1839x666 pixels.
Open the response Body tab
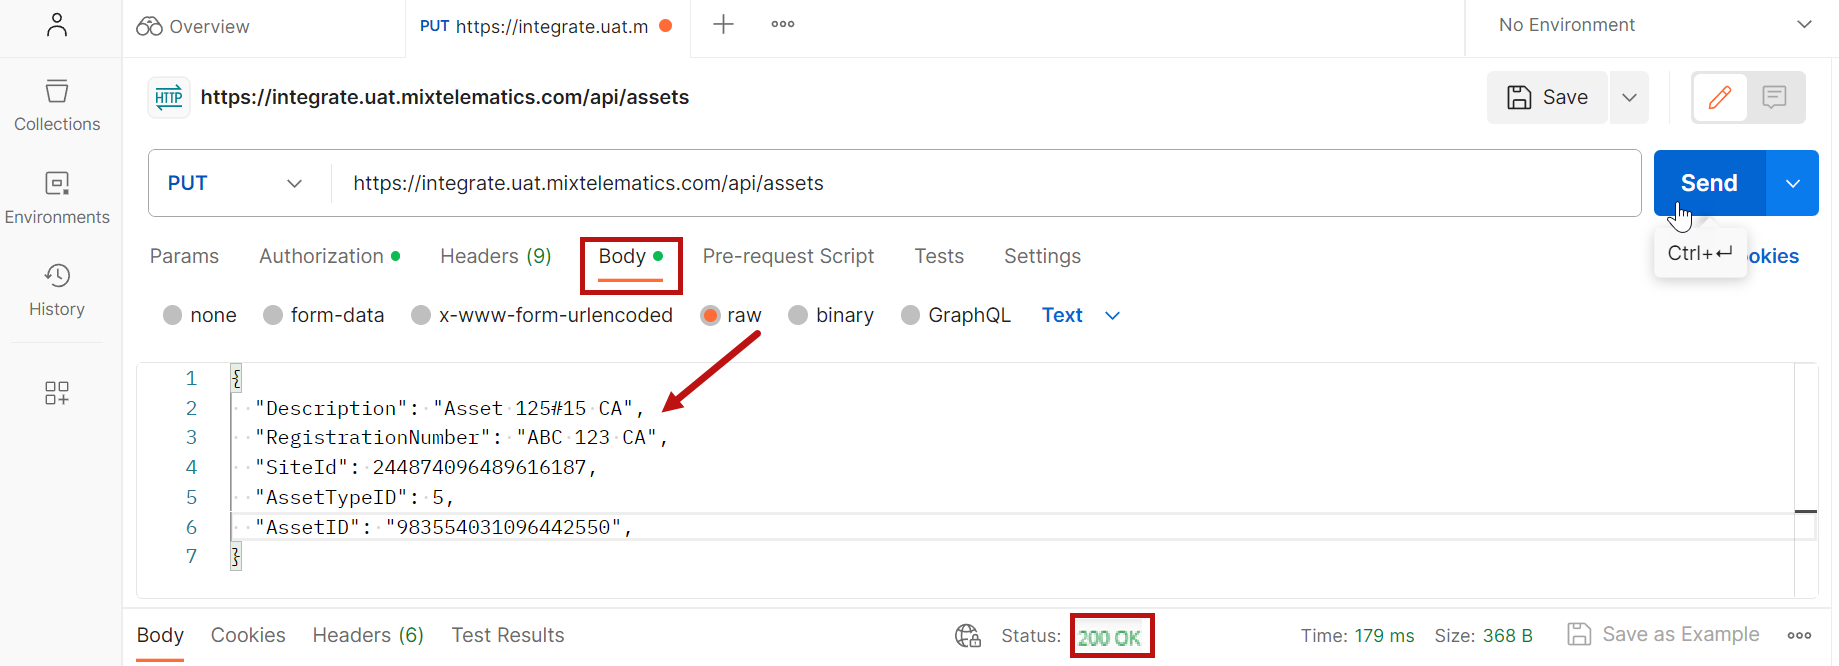pyautogui.click(x=160, y=635)
